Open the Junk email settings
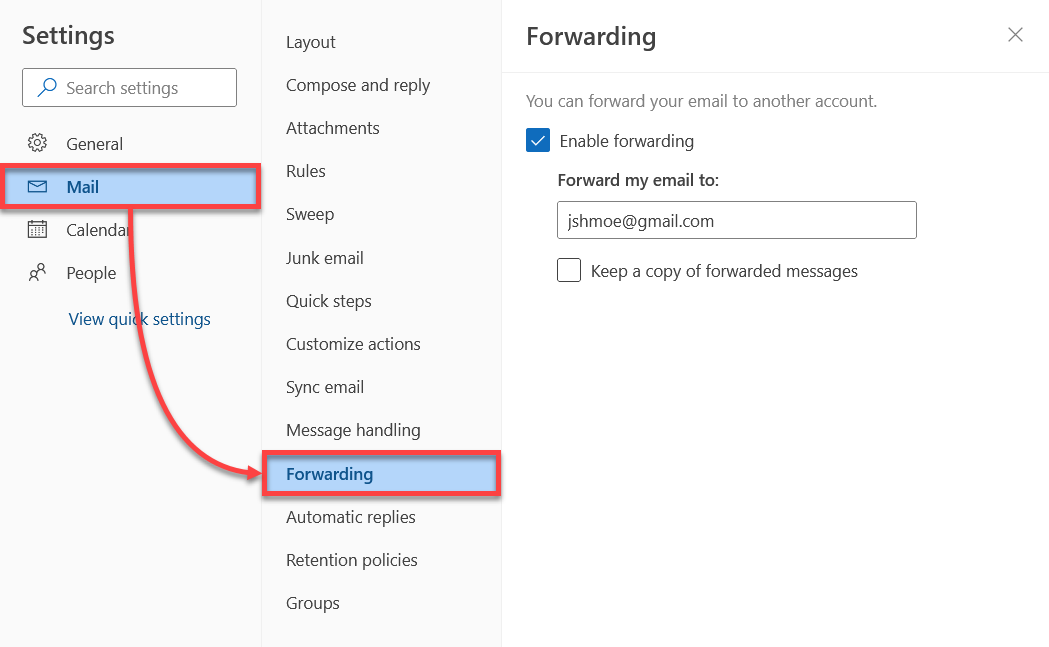1049x647 pixels. point(324,257)
